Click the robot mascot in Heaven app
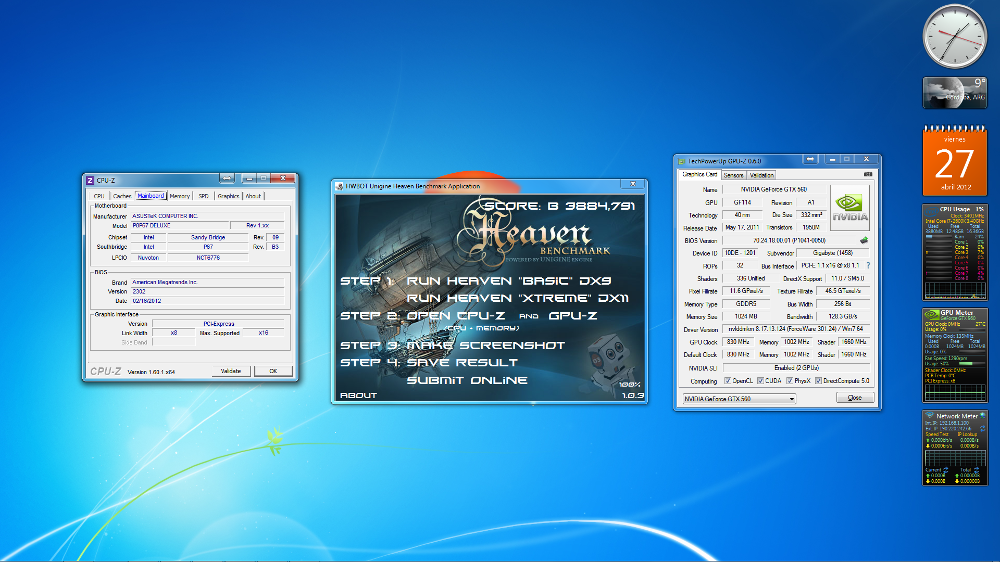 611,365
